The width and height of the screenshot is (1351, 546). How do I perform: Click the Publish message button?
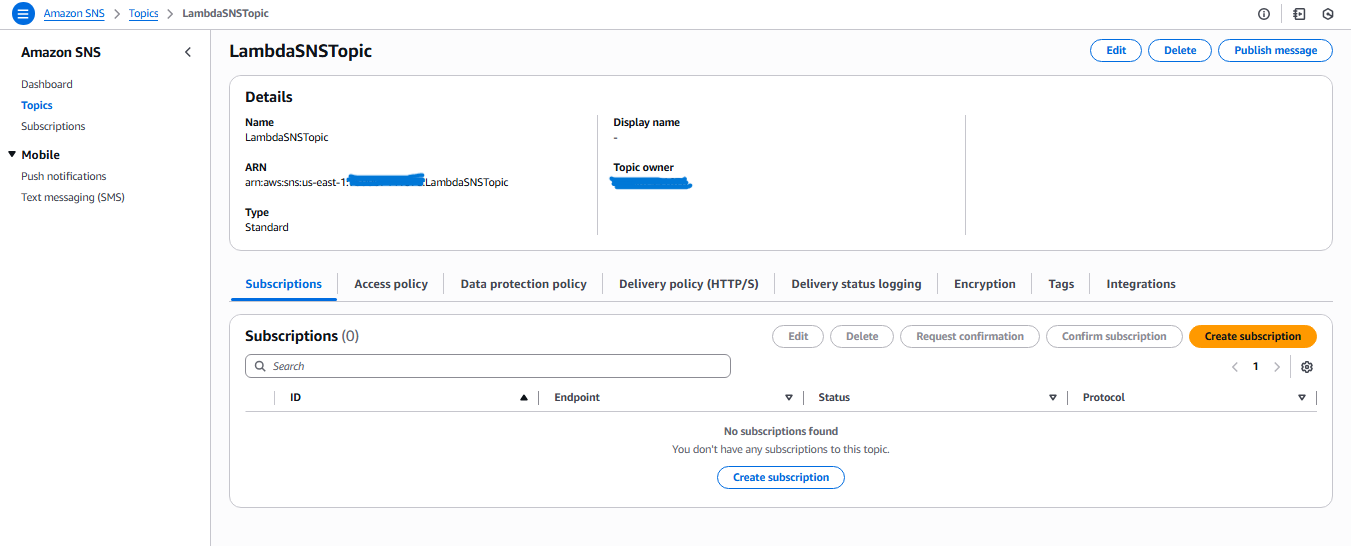tap(1275, 50)
